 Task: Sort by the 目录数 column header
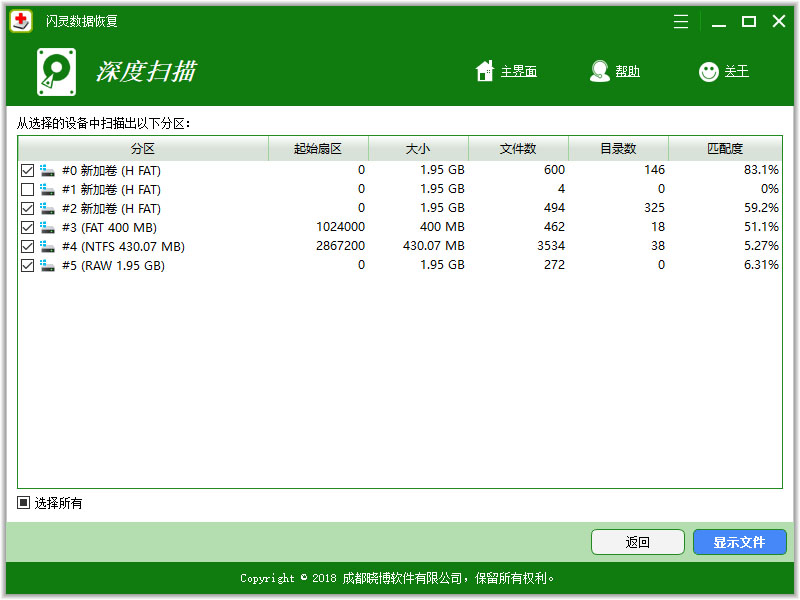click(618, 148)
